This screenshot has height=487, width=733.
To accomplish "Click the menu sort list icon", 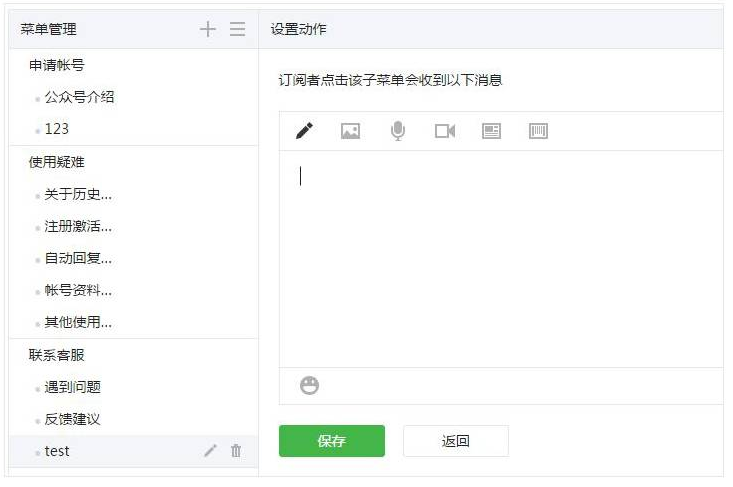I will pyautogui.click(x=237, y=29).
